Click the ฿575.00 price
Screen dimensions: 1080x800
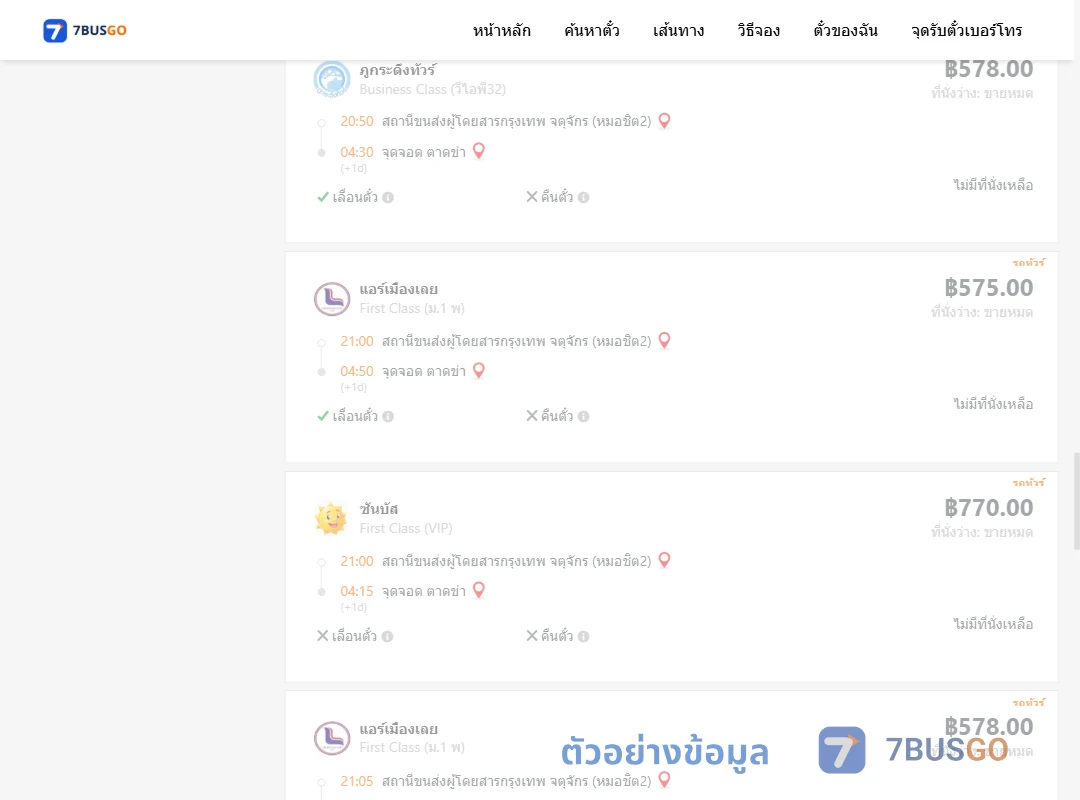pos(988,287)
